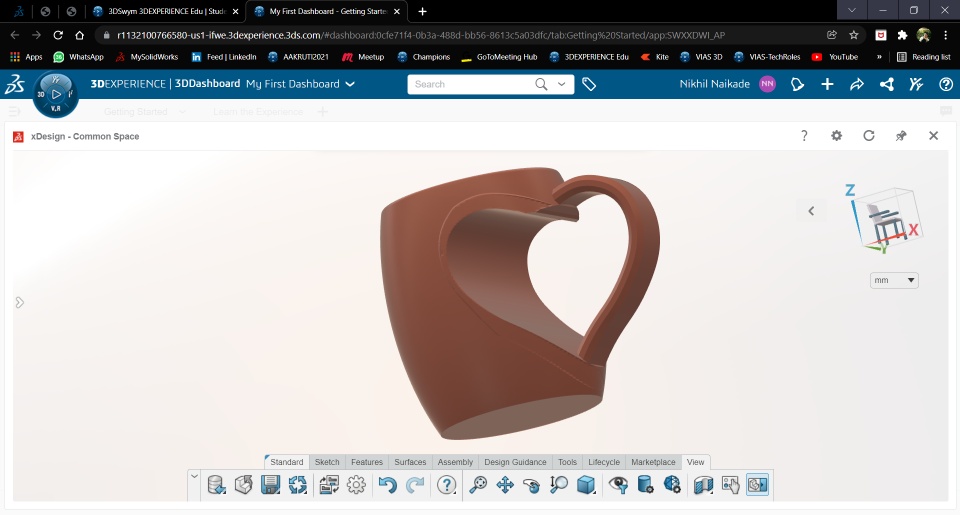Image resolution: width=960 pixels, height=515 pixels.
Task: Open the Surfaces tab
Action: (410, 462)
